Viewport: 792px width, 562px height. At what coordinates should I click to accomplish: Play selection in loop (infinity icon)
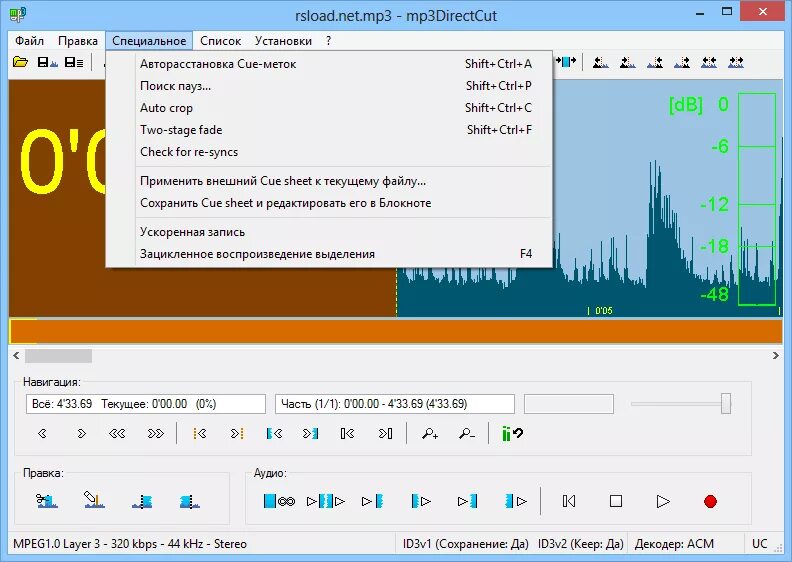click(x=279, y=501)
